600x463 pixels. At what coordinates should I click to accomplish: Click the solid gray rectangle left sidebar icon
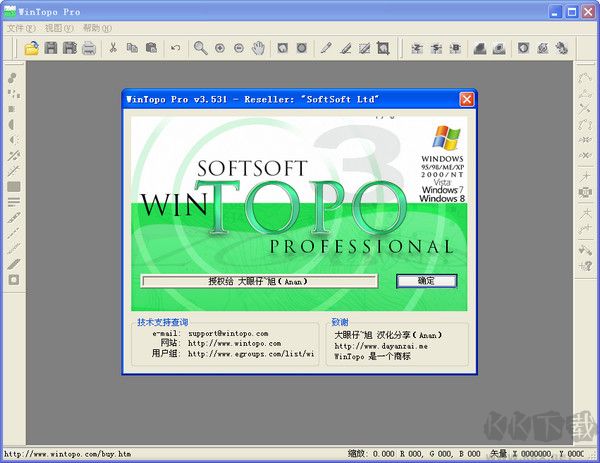pyautogui.click(x=14, y=187)
